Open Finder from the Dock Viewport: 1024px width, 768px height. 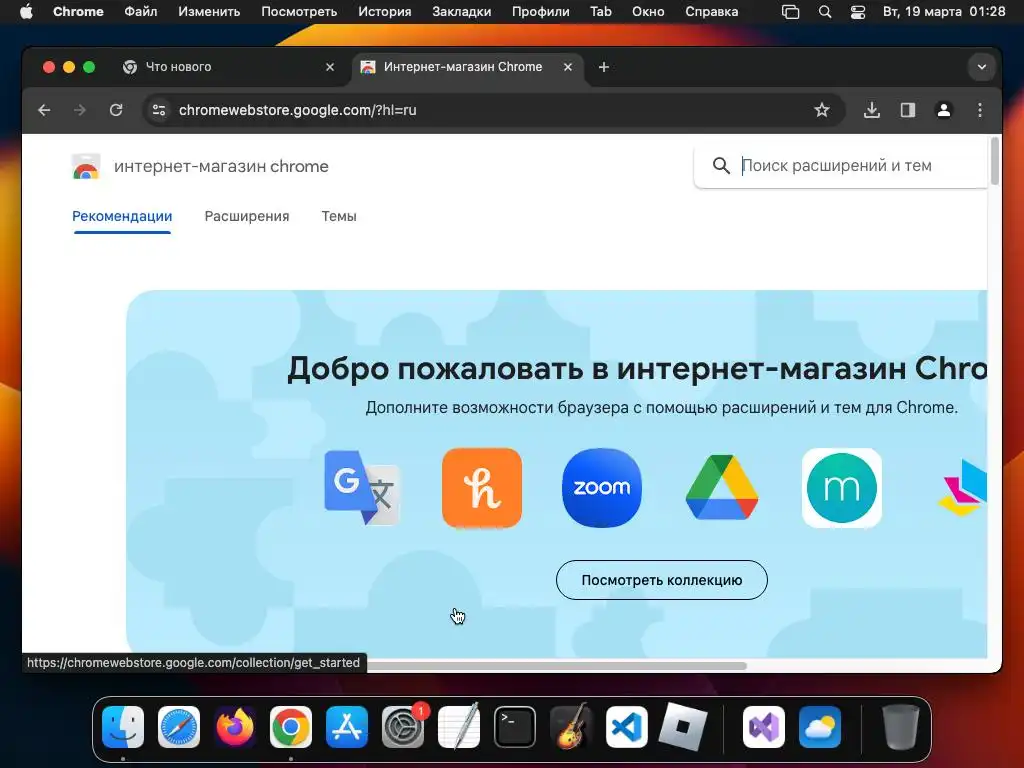[x=123, y=727]
